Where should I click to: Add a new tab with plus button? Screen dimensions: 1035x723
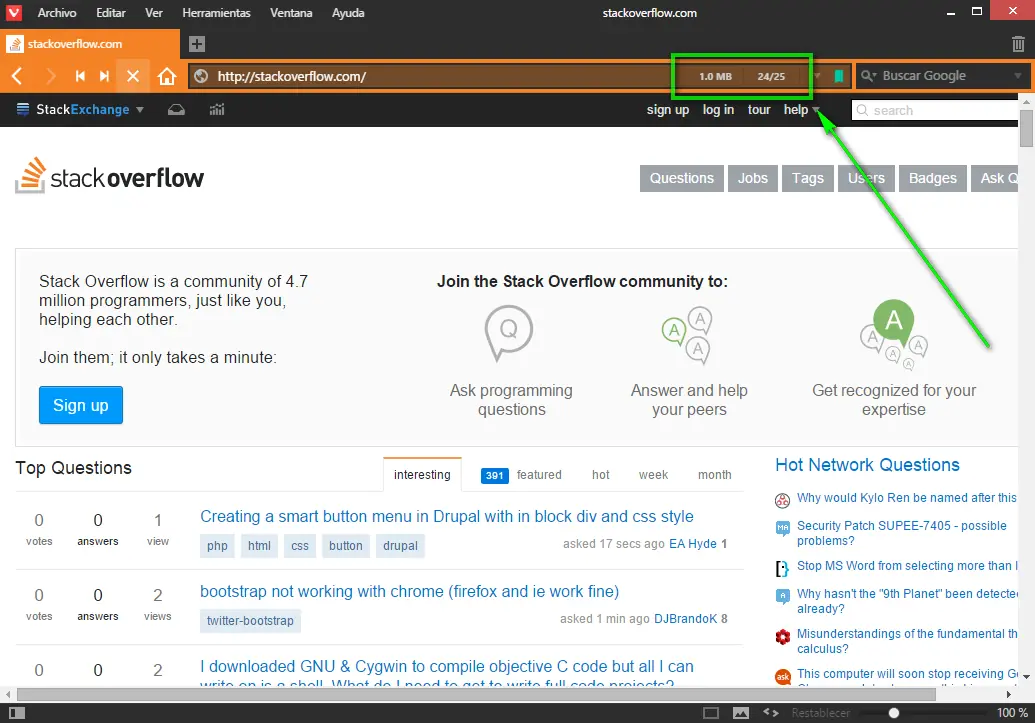(x=197, y=44)
